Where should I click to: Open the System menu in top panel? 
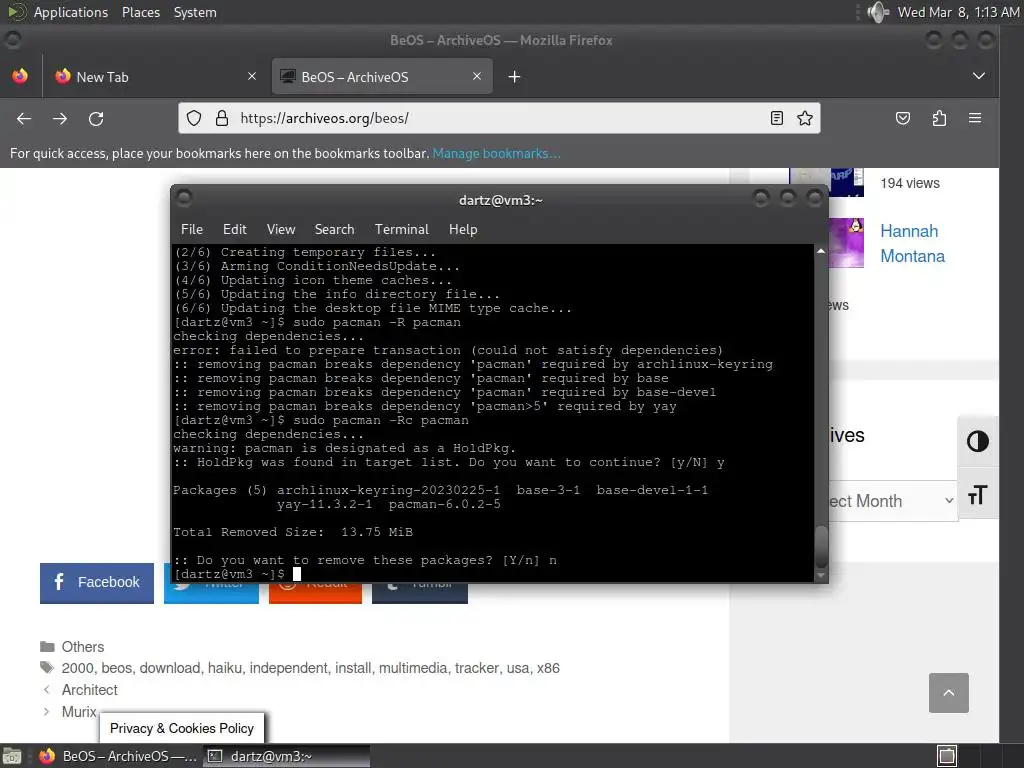[195, 12]
